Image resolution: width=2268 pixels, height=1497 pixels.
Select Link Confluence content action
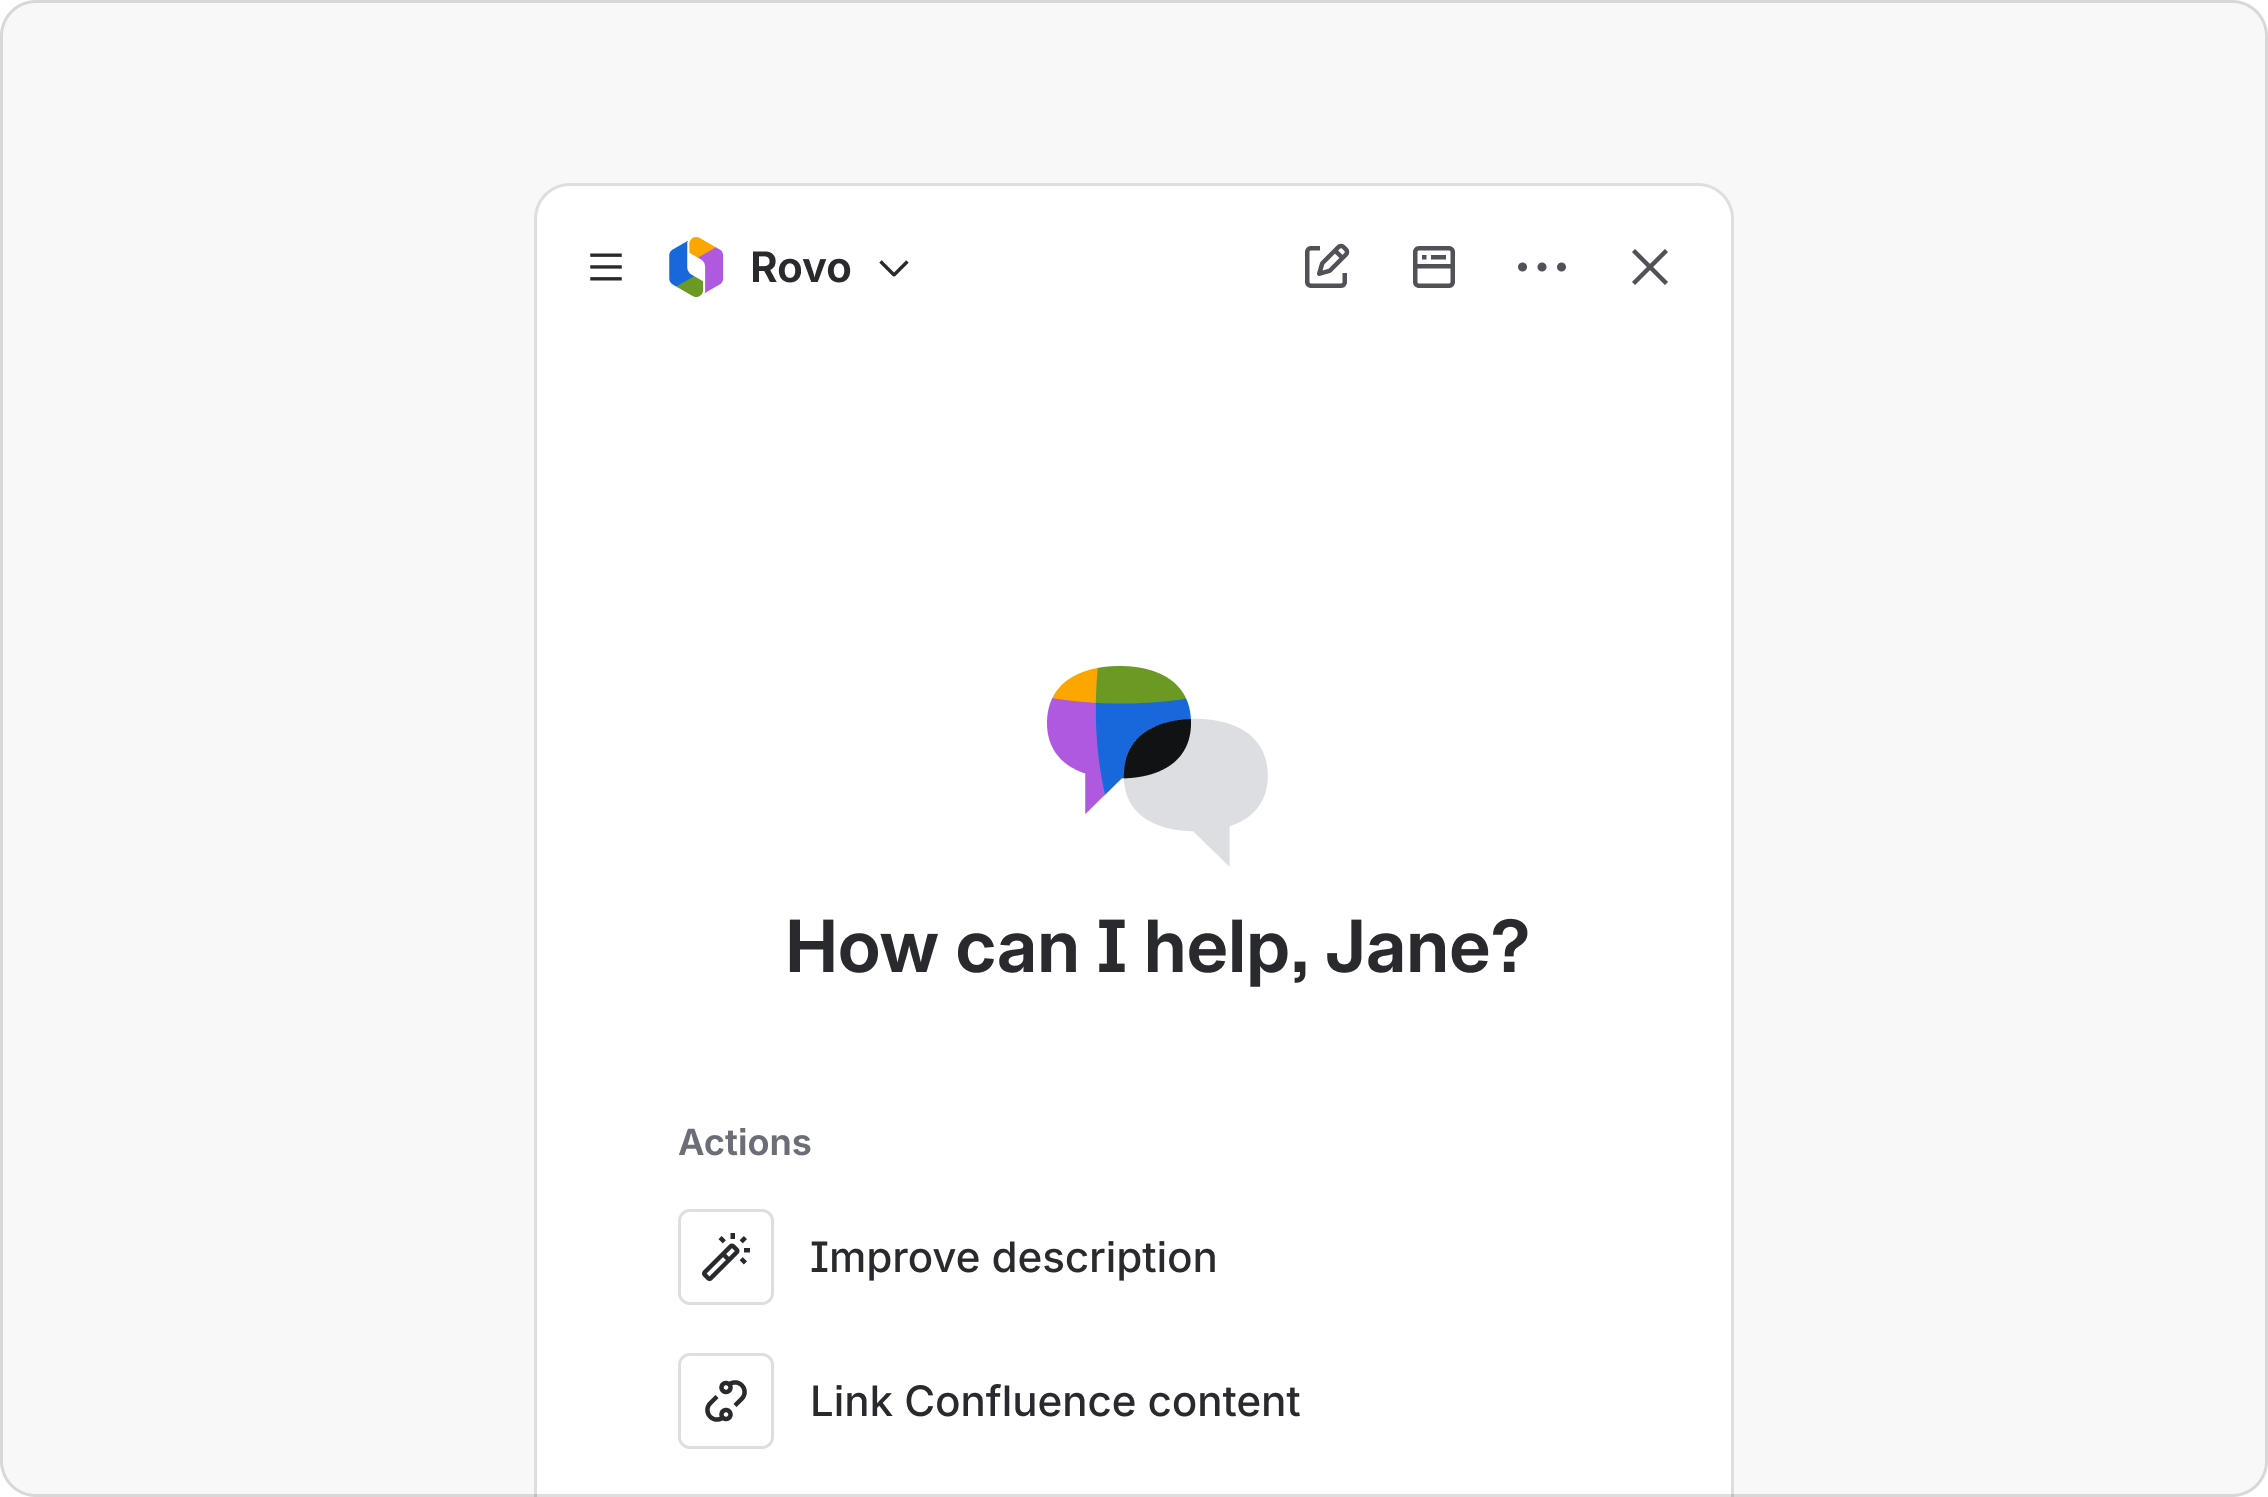1055,1401
